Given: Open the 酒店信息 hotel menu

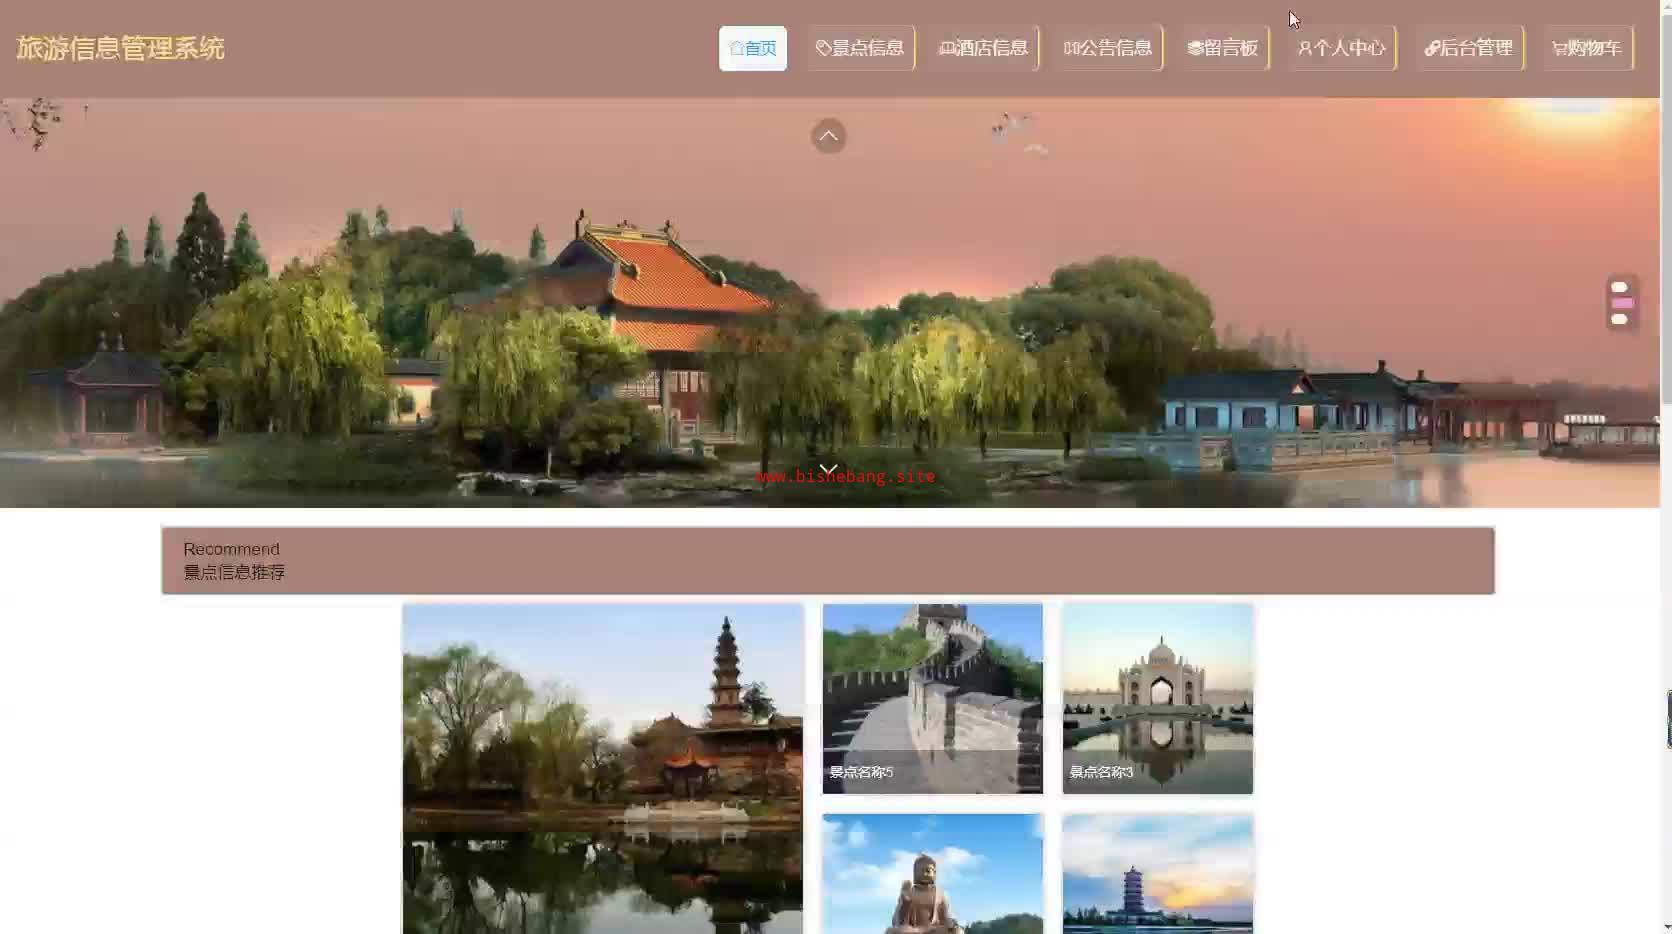Looking at the screenshot, I should [984, 48].
